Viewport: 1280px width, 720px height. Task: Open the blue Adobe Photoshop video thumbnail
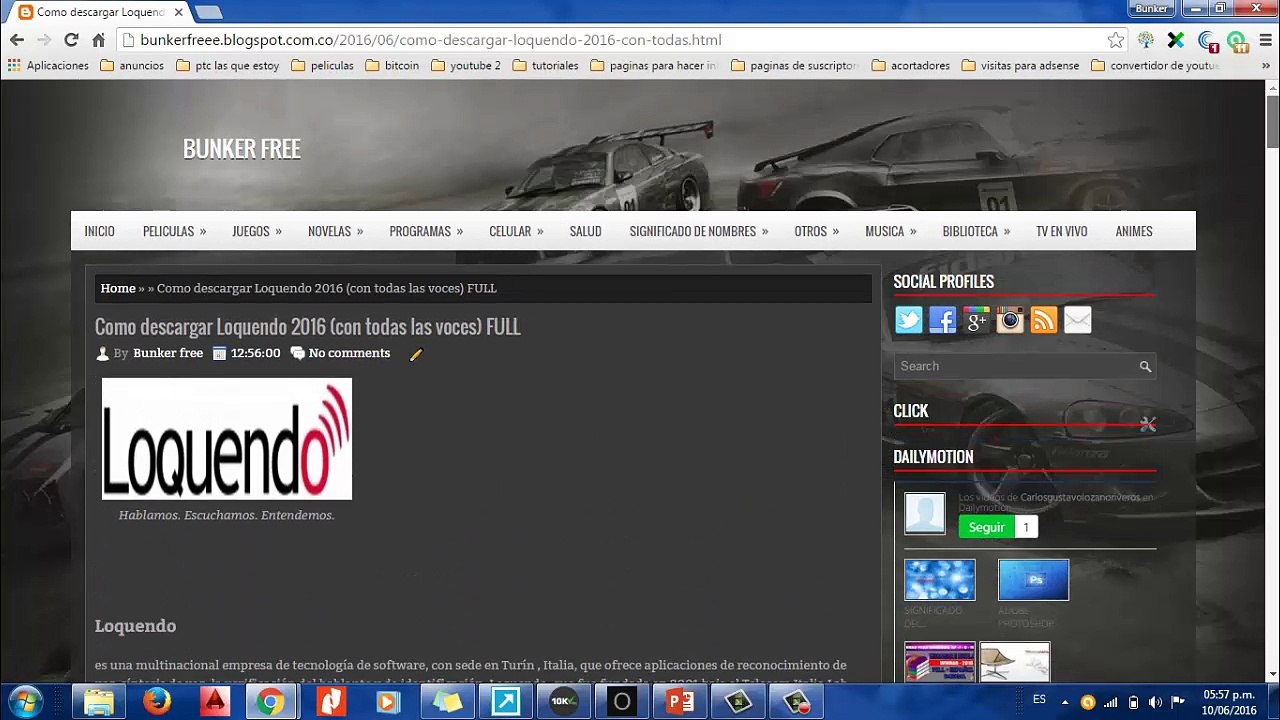tap(1033, 580)
